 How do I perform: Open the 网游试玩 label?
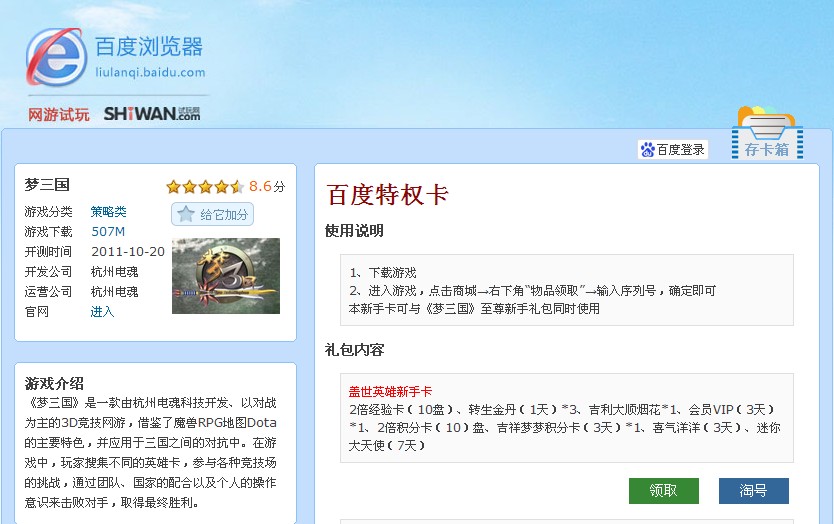coord(59,114)
